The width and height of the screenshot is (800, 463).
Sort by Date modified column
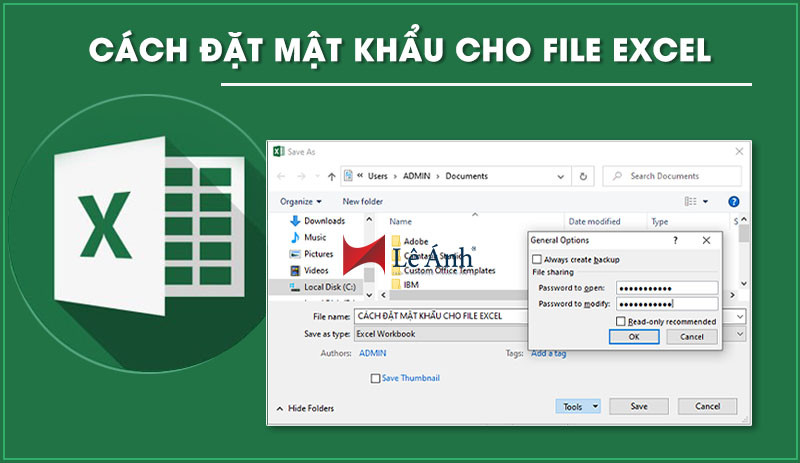[x=594, y=222]
